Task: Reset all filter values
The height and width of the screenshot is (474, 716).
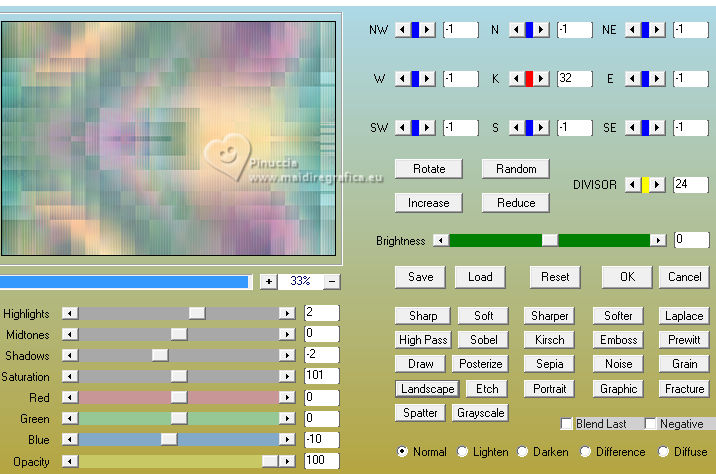Action: tap(555, 277)
